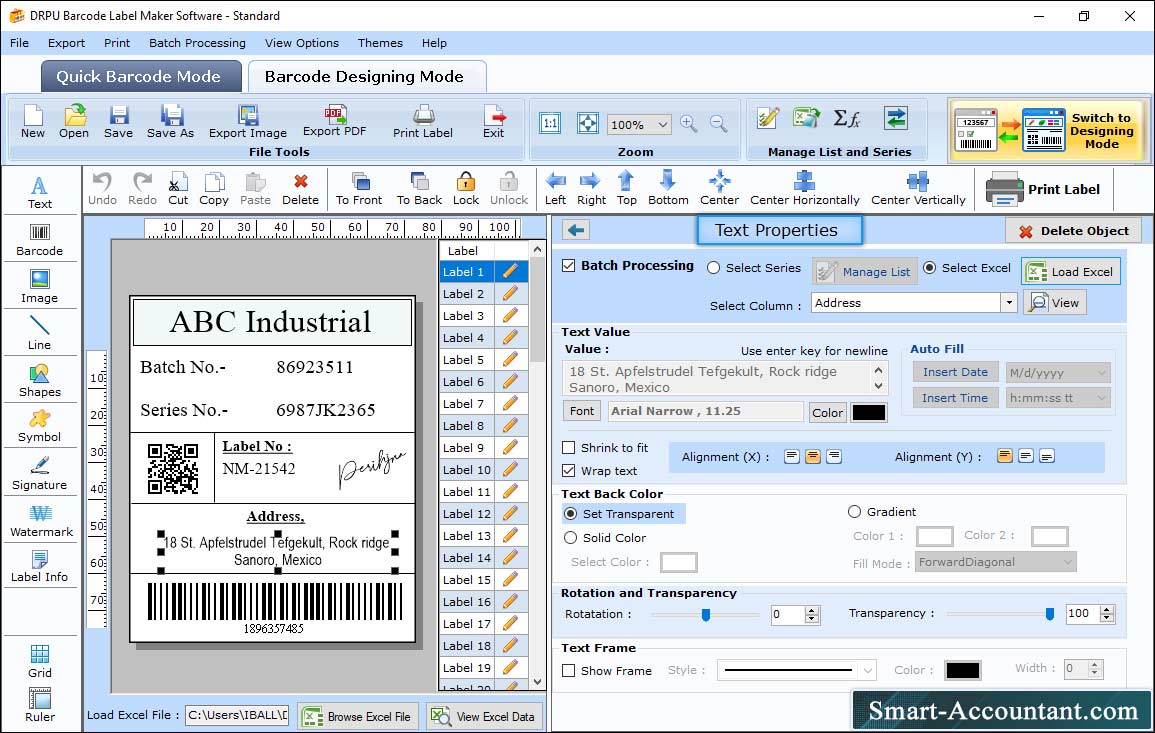Align object Center Vertically
This screenshot has height=733, width=1155.
point(918,189)
